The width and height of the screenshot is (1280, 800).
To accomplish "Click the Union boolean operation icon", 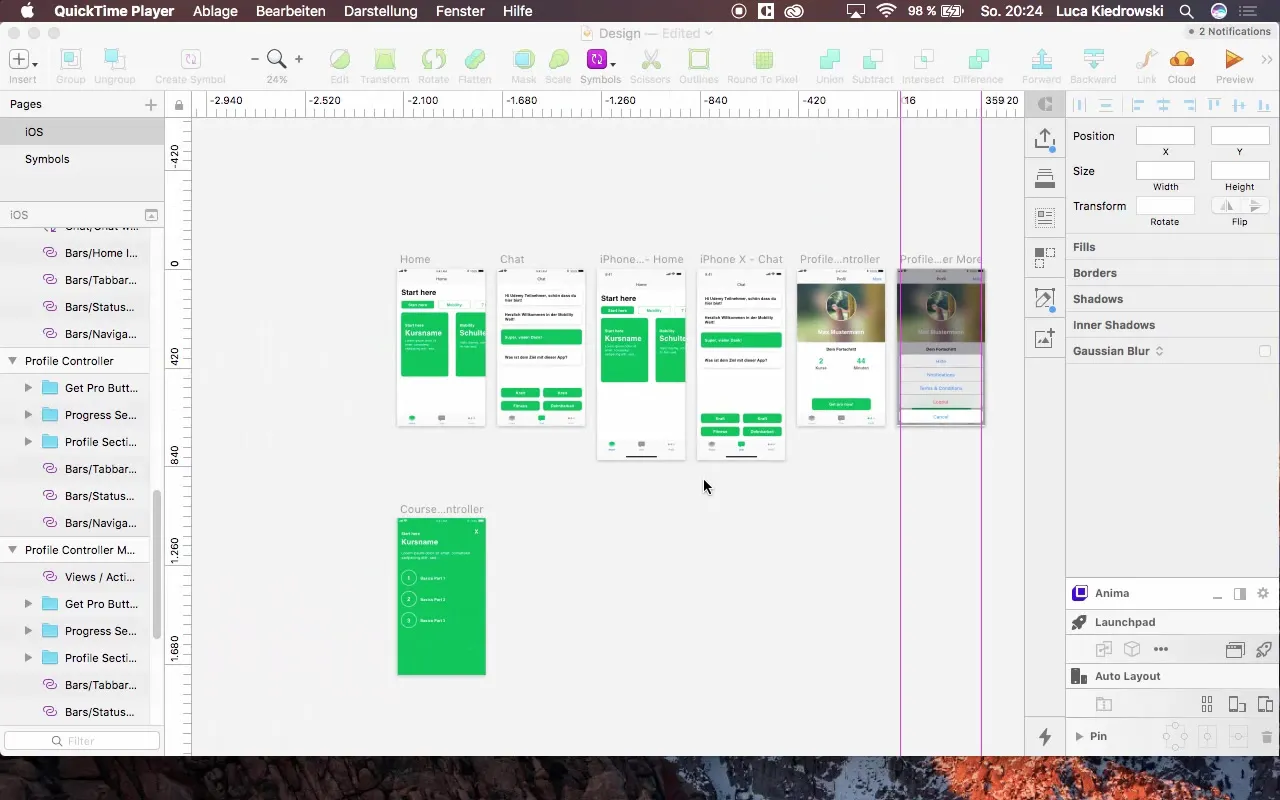I will coord(829,60).
